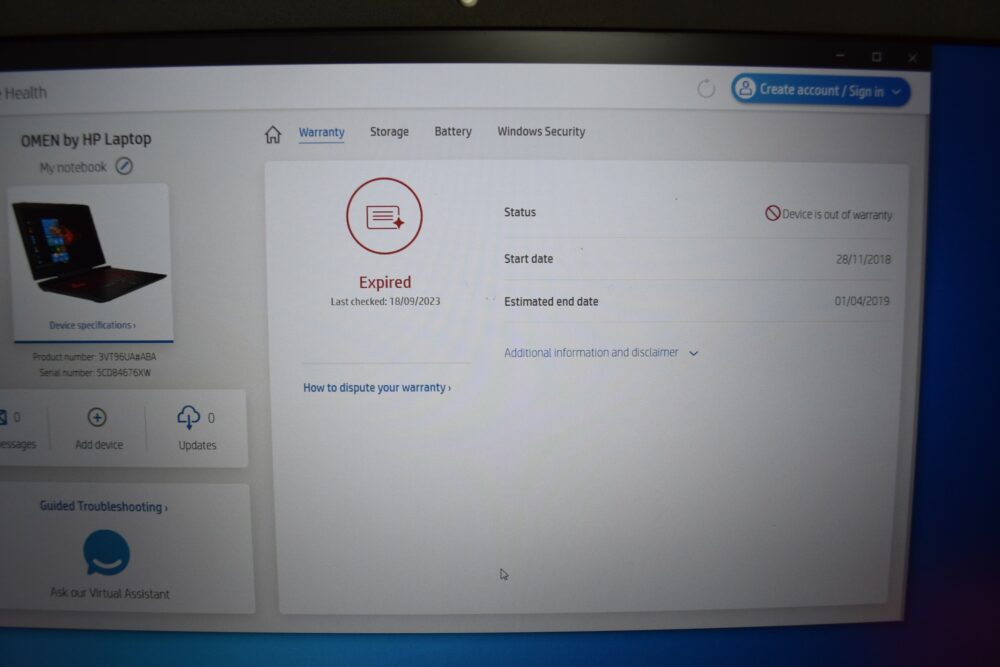Minimize the HP Support Assistant window
This screenshot has height=667, width=1000.
coord(841,55)
